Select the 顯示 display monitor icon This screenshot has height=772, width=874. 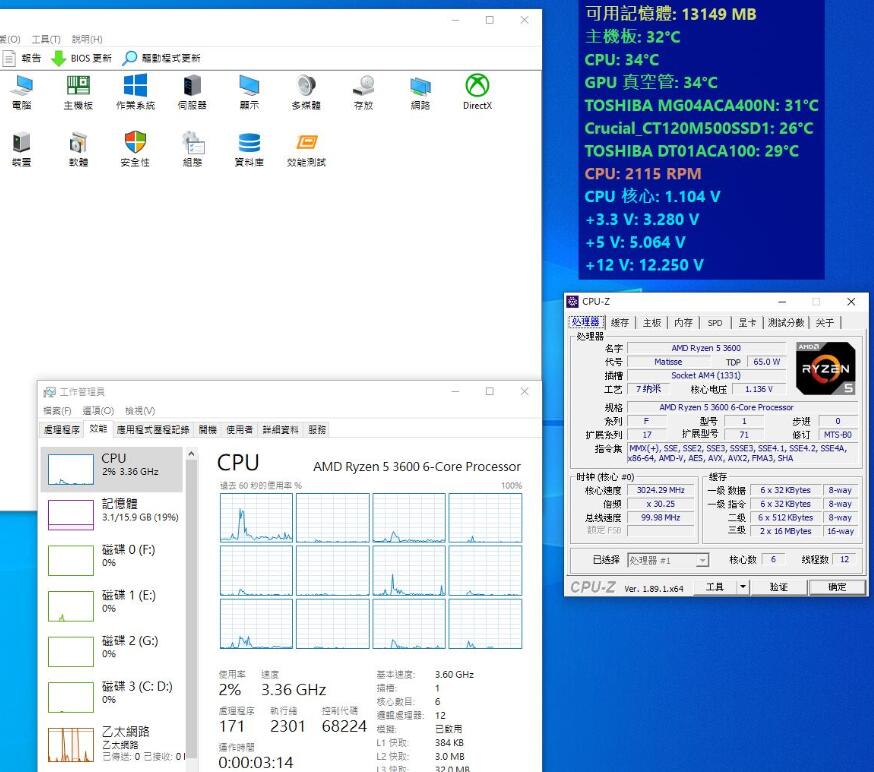point(249,91)
